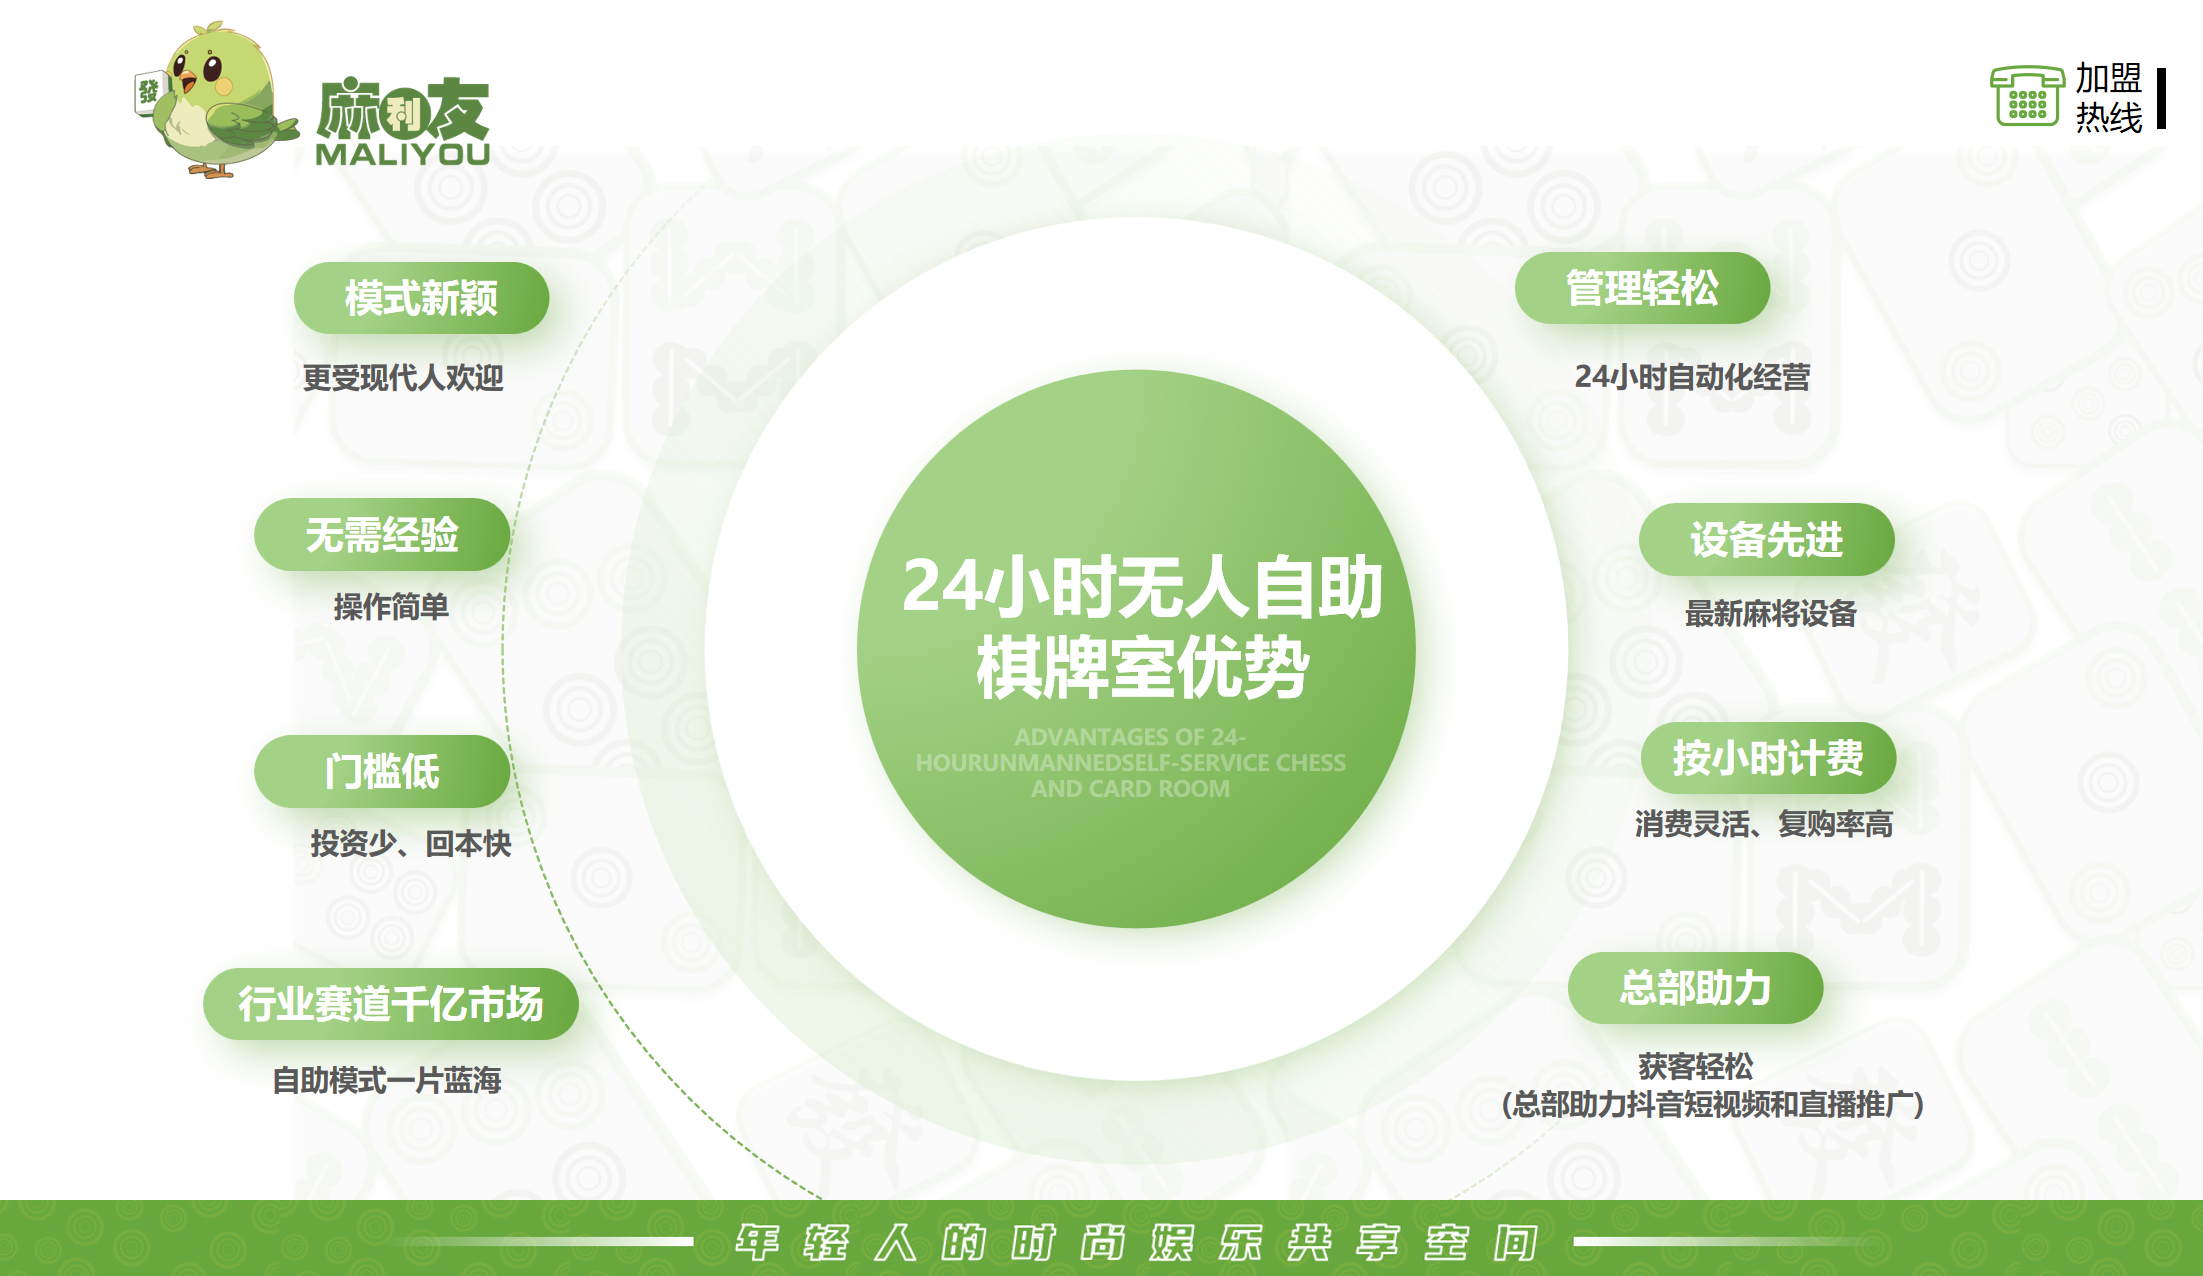Click the green bird mascot logo
The width and height of the screenshot is (2203, 1276).
pos(215,100)
